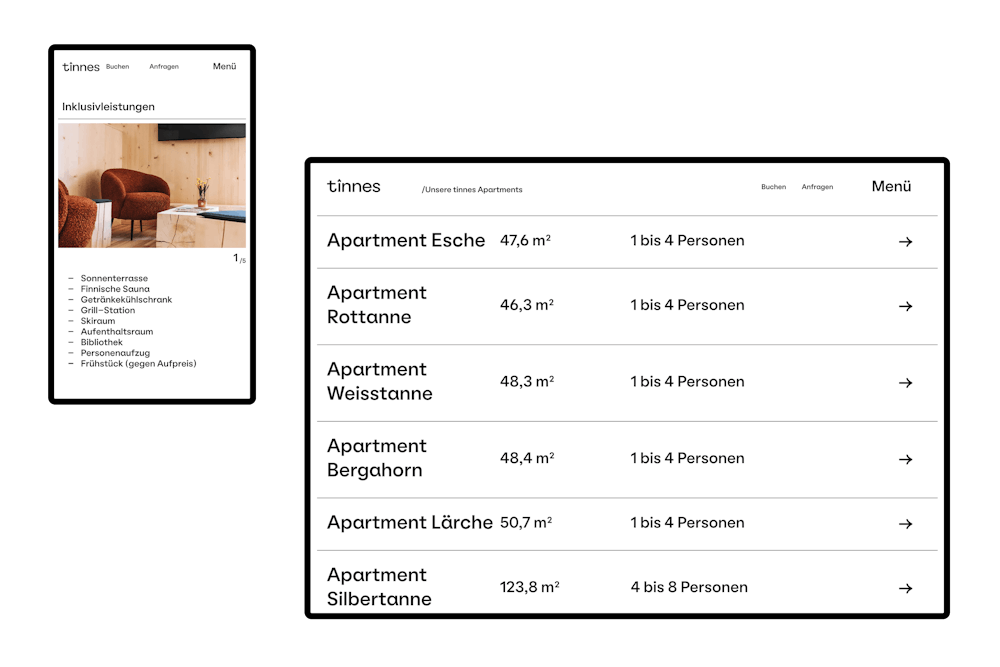Click the Inklusivleistungen heading
This screenshot has height=667, width=1000.
108,107
